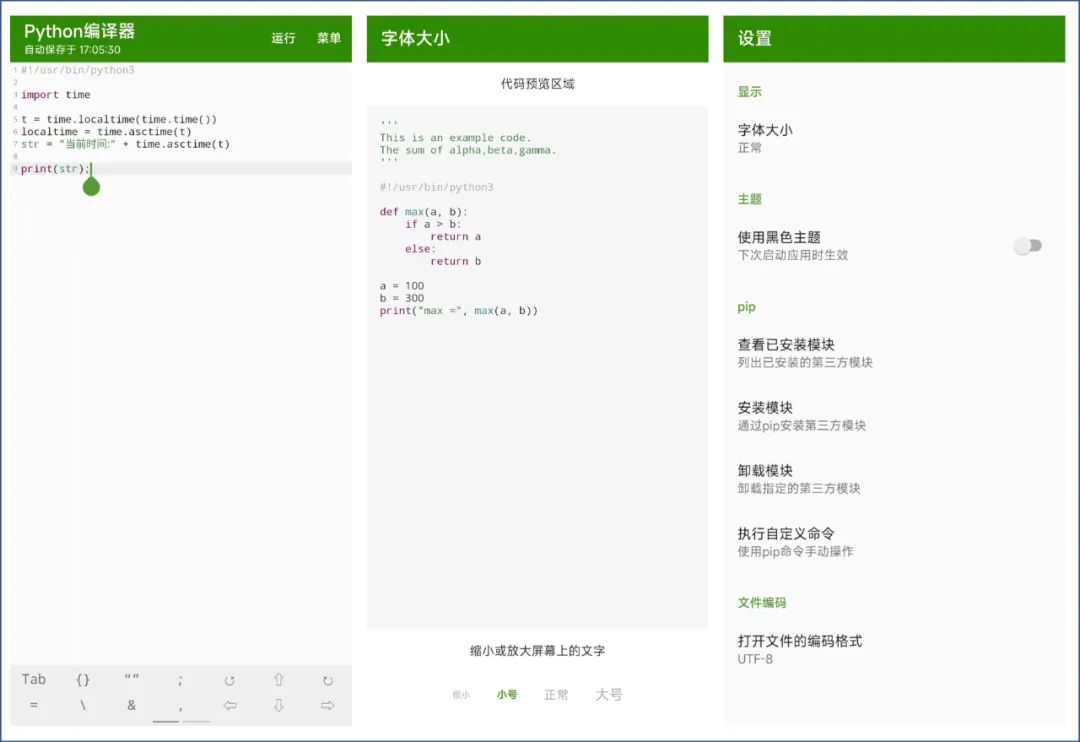The width and height of the screenshot is (1080, 742).
Task: Click 'def max(a, b):' in the preview
Action: pyautogui.click(x=424, y=212)
